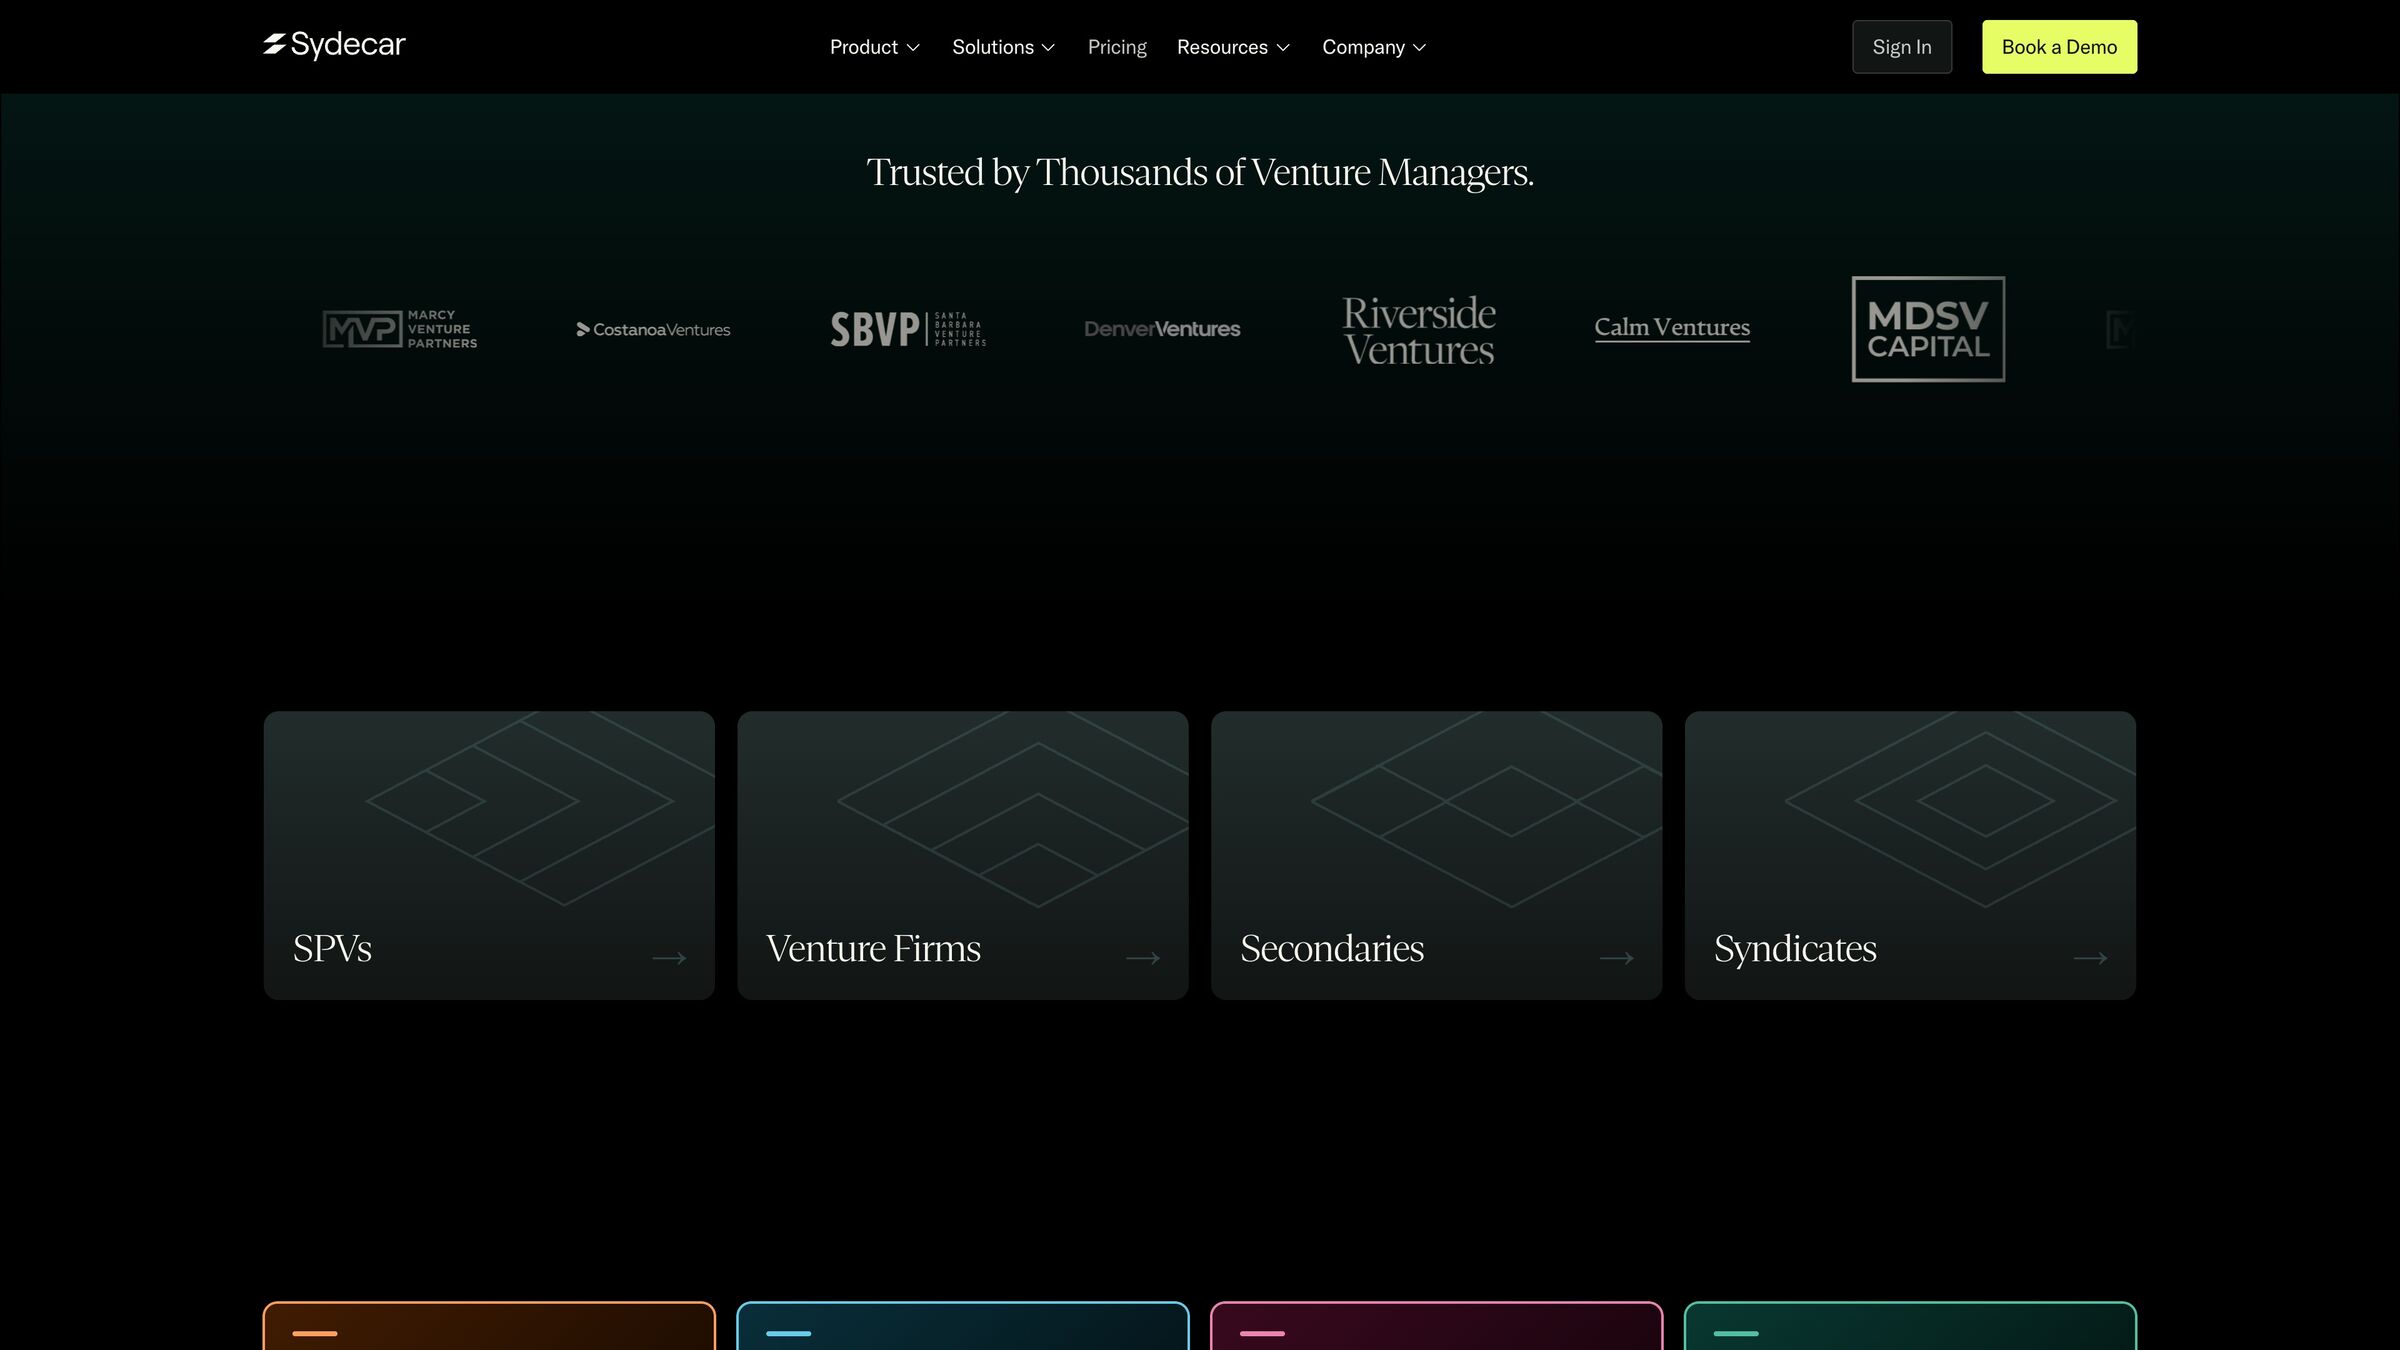Viewport: 2400px width, 1350px height.
Task: Go to the Pricing page
Action: click(1117, 47)
